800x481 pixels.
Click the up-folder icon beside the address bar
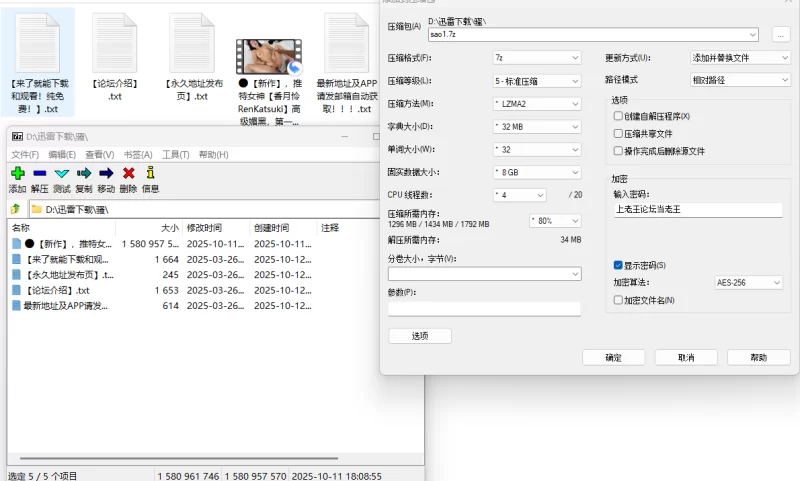pos(15,209)
